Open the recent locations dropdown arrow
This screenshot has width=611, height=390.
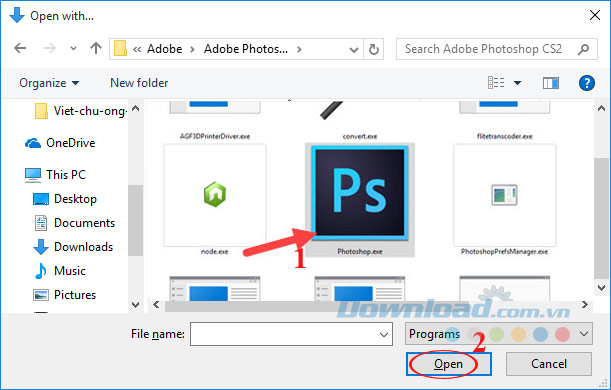[73, 49]
